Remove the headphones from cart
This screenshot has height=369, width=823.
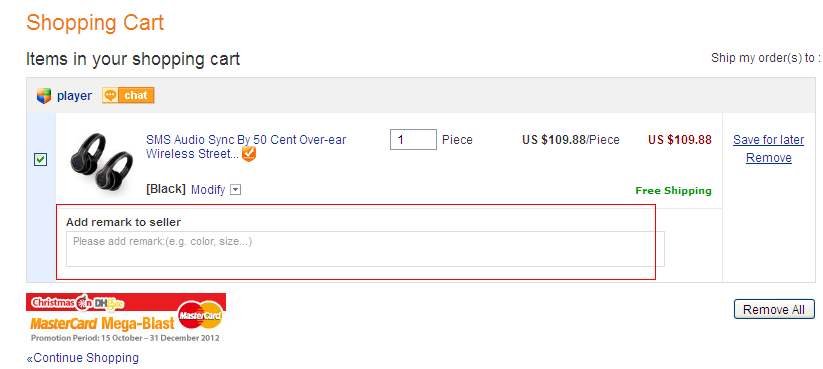point(769,157)
